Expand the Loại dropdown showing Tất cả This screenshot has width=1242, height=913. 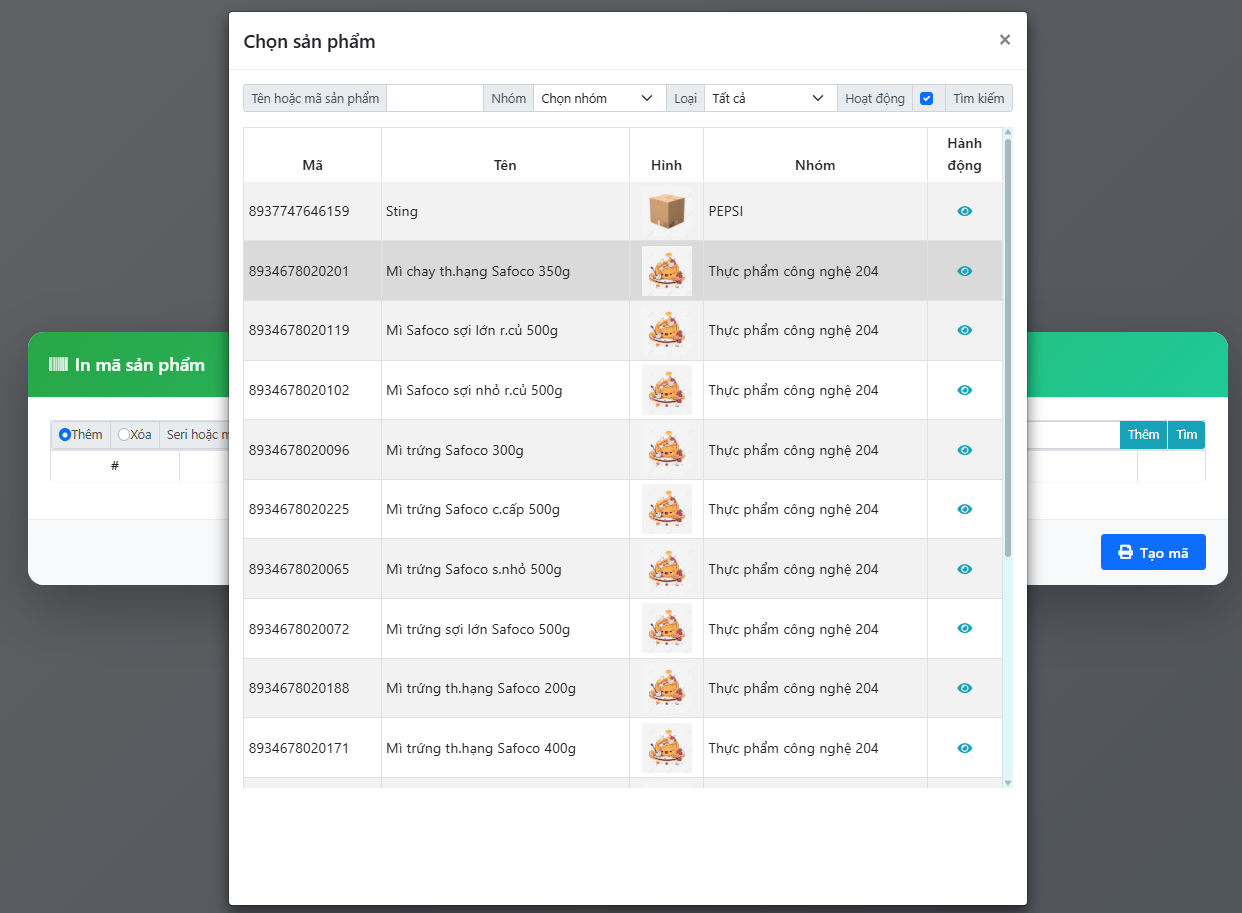(768, 98)
